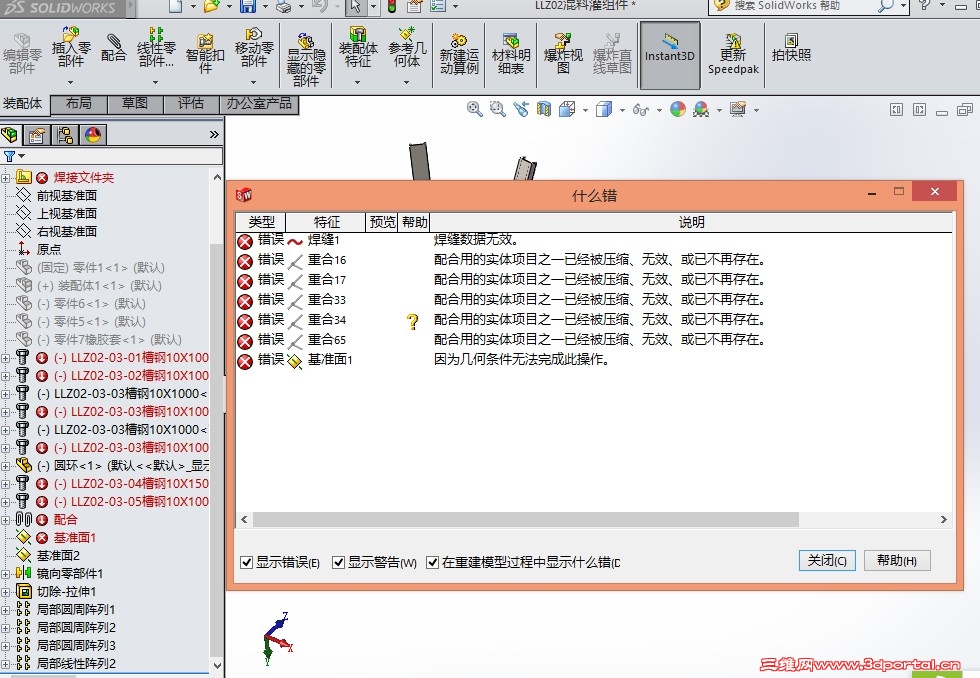Select 基准面2 in the feature tree
Image resolution: width=980 pixels, height=678 pixels.
(58, 556)
